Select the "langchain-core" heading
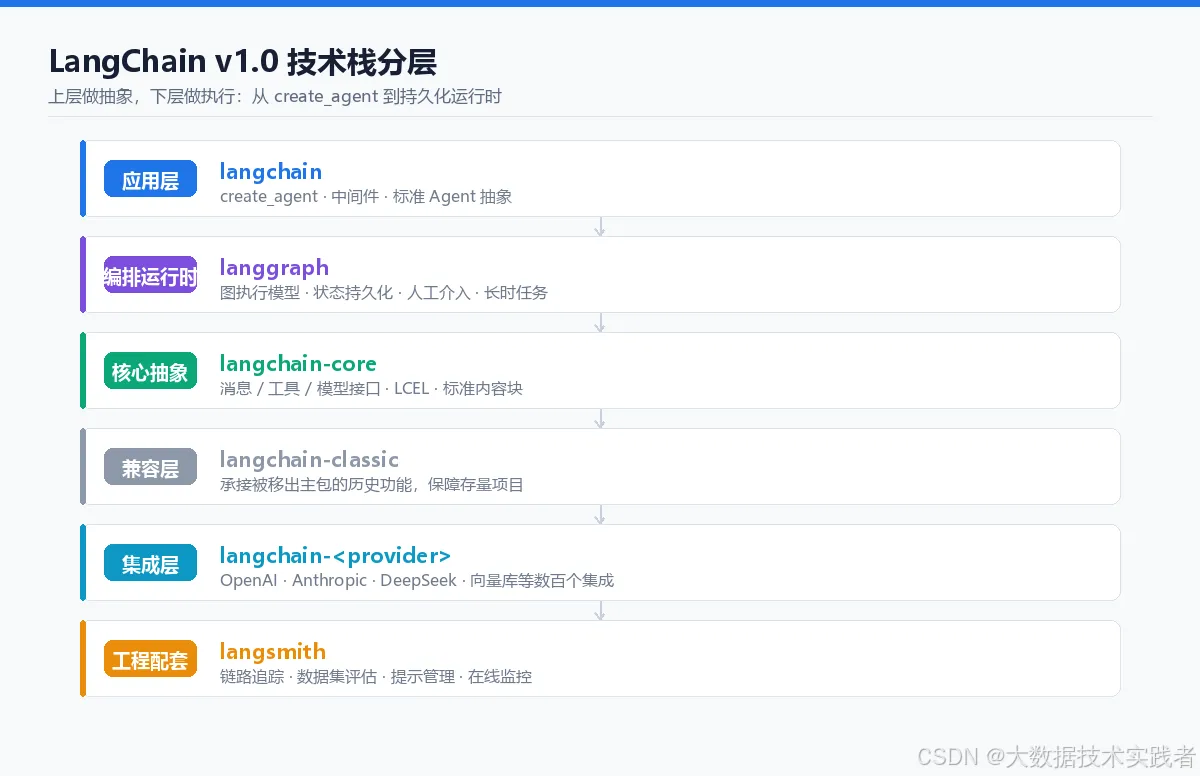The width and height of the screenshot is (1200, 776). pos(298,363)
